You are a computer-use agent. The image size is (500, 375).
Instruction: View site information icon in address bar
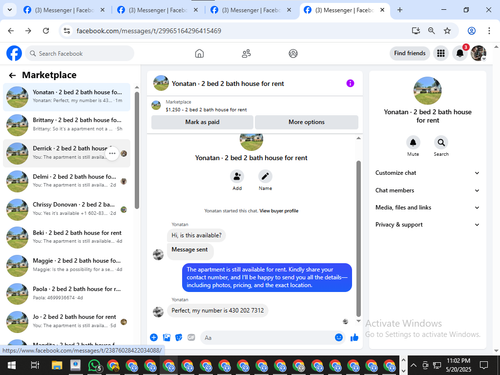coord(67,31)
